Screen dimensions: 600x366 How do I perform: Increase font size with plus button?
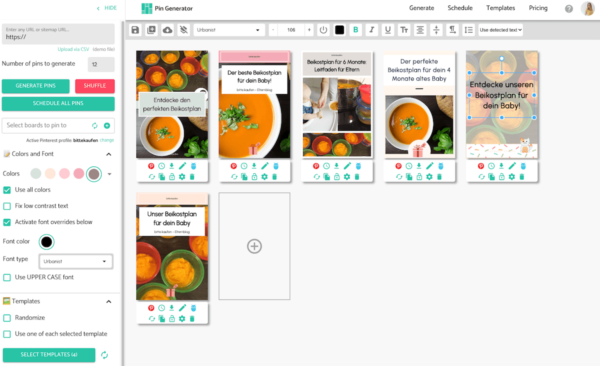coord(309,30)
